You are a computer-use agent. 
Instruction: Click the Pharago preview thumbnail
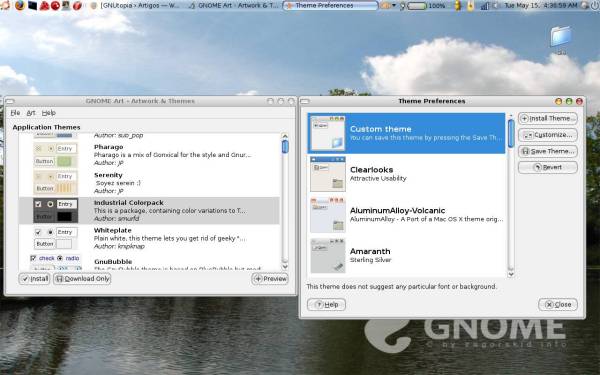tap(55, 155)
